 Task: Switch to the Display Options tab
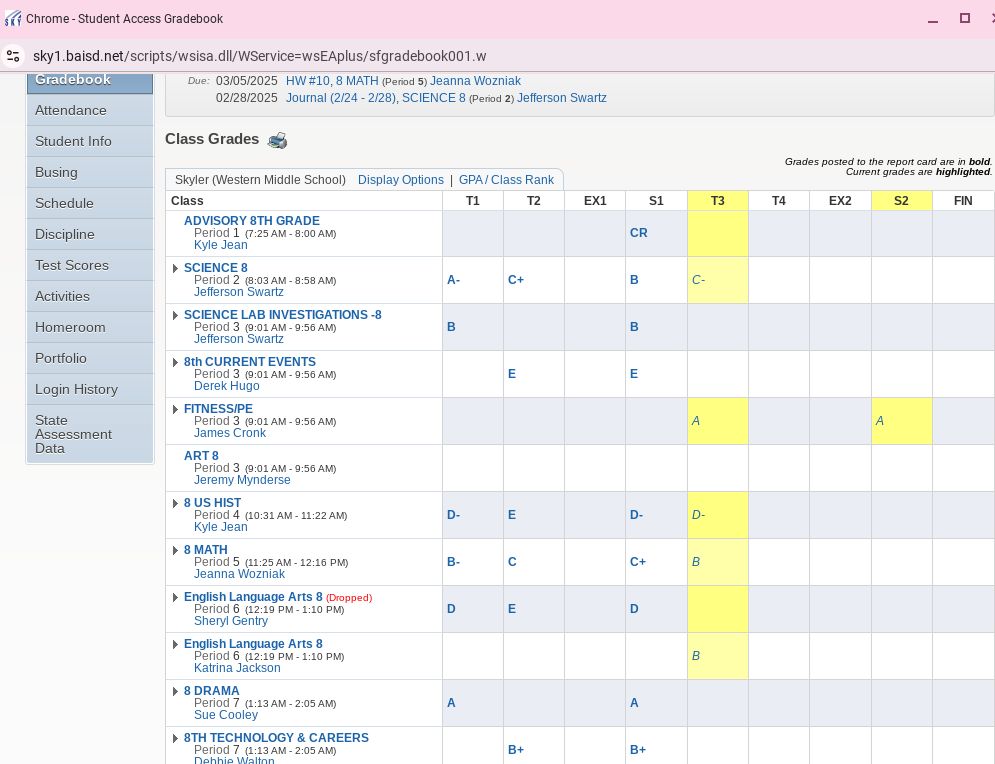(400, 180)
